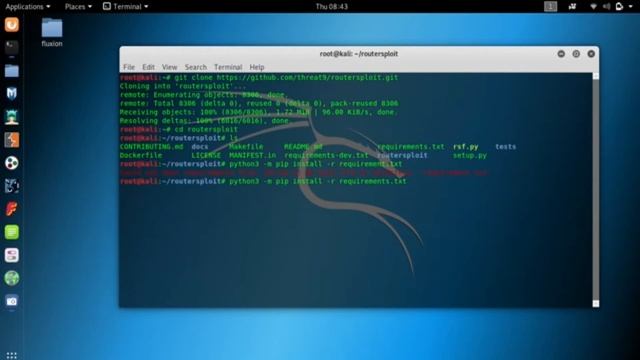The height and width of the screenshot is (360, 640).
Task: Maximize the routersploit terminal window
Action: 576,54
